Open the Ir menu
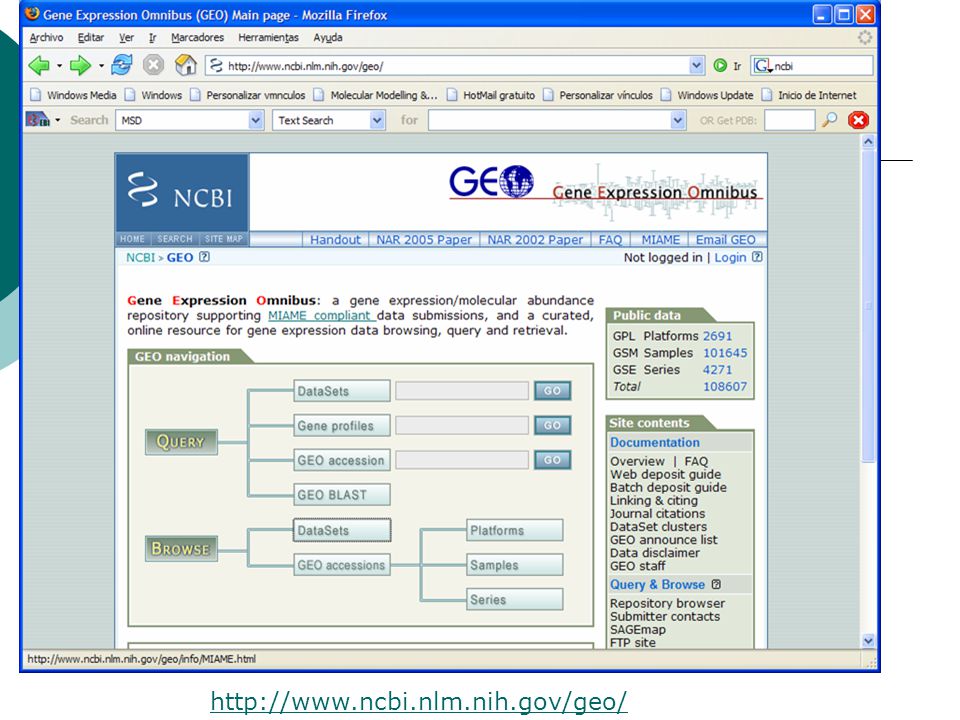960x720 pixels. coord(152,37)
